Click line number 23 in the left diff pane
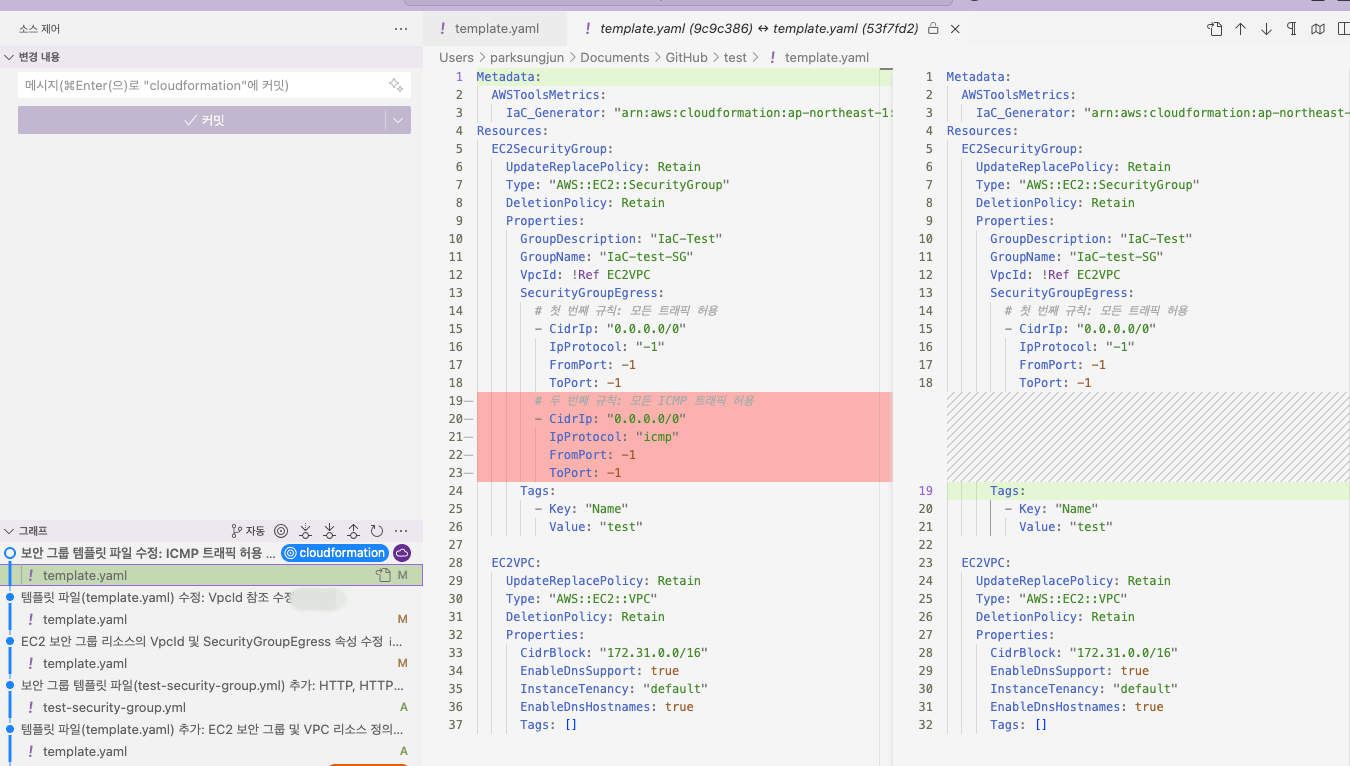This screenshot has height=766, width=1350. point(456,473)
